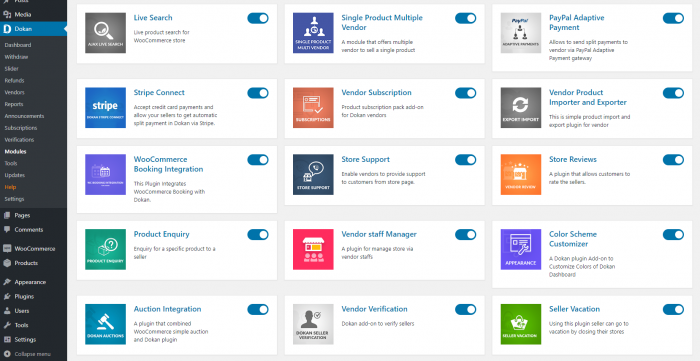The width and height of the screenshot is (700, 361).
Task: Turn off the Store Reviews toggle
Action: tap(673, 160)
